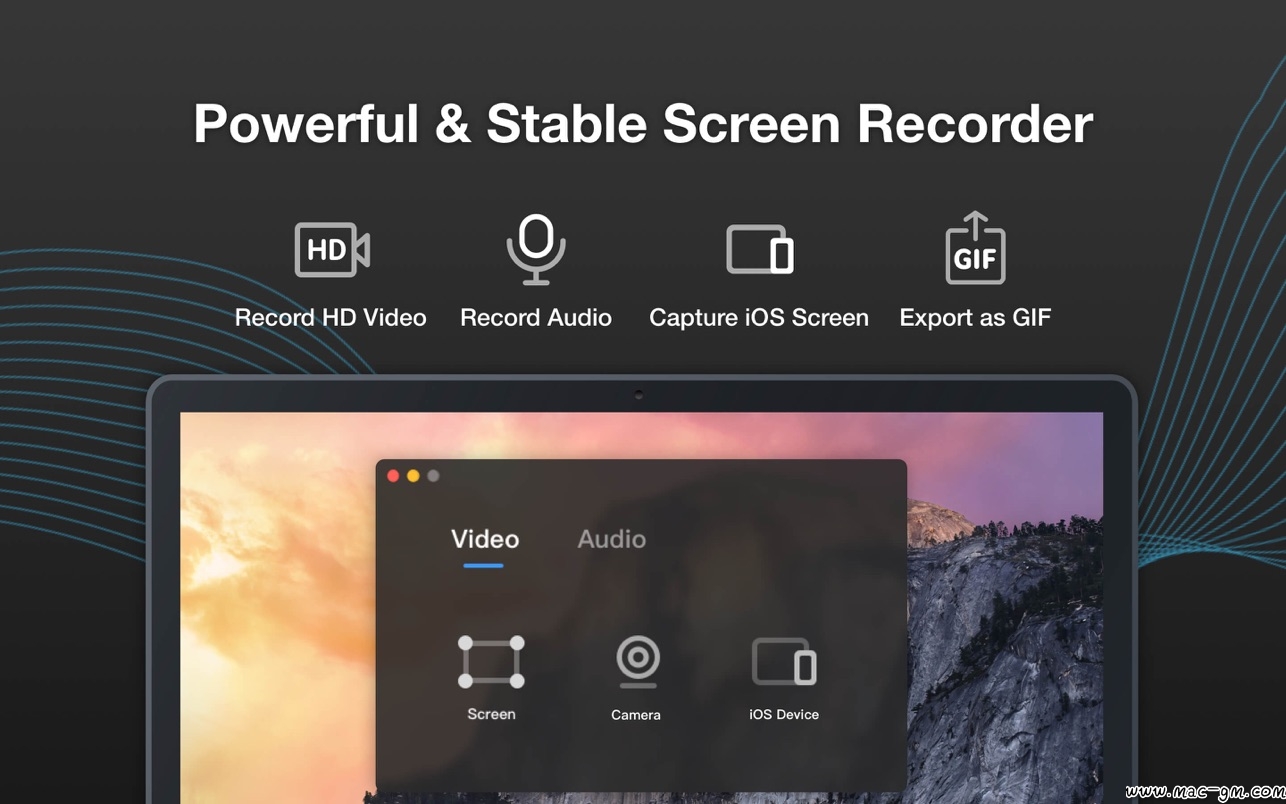This screenshot has height=804, width=1286.
Task: Click the HD camera icon in the banner
Action: (x=332, y=249)
